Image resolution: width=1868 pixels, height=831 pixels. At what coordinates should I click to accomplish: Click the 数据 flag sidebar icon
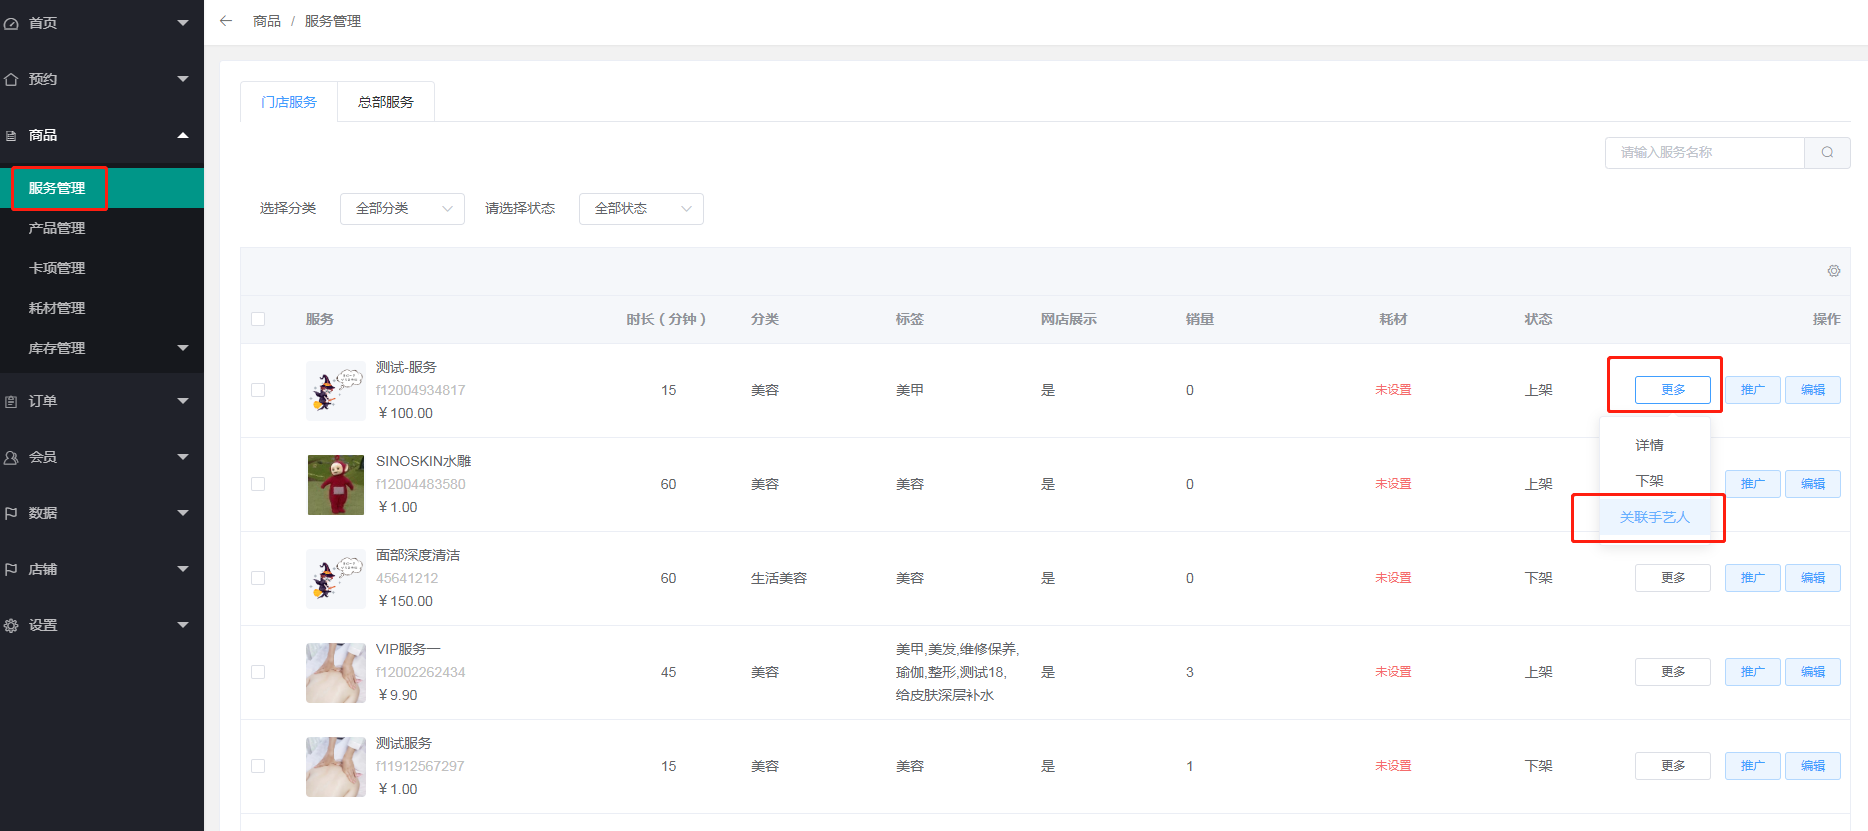tap(11, 514)
